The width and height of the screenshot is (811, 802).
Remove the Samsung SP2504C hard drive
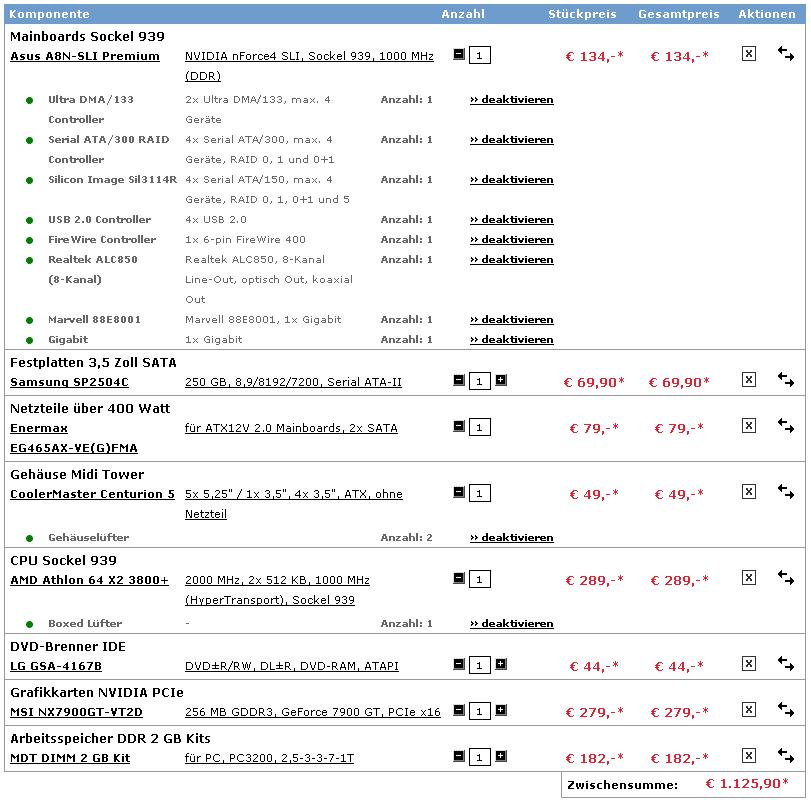pos(748,380)
